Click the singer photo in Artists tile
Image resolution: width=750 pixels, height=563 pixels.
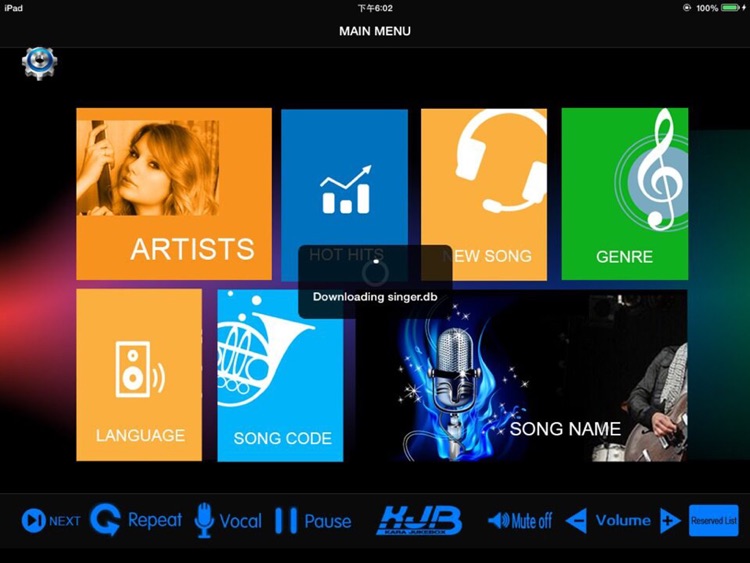coord(148,167)
